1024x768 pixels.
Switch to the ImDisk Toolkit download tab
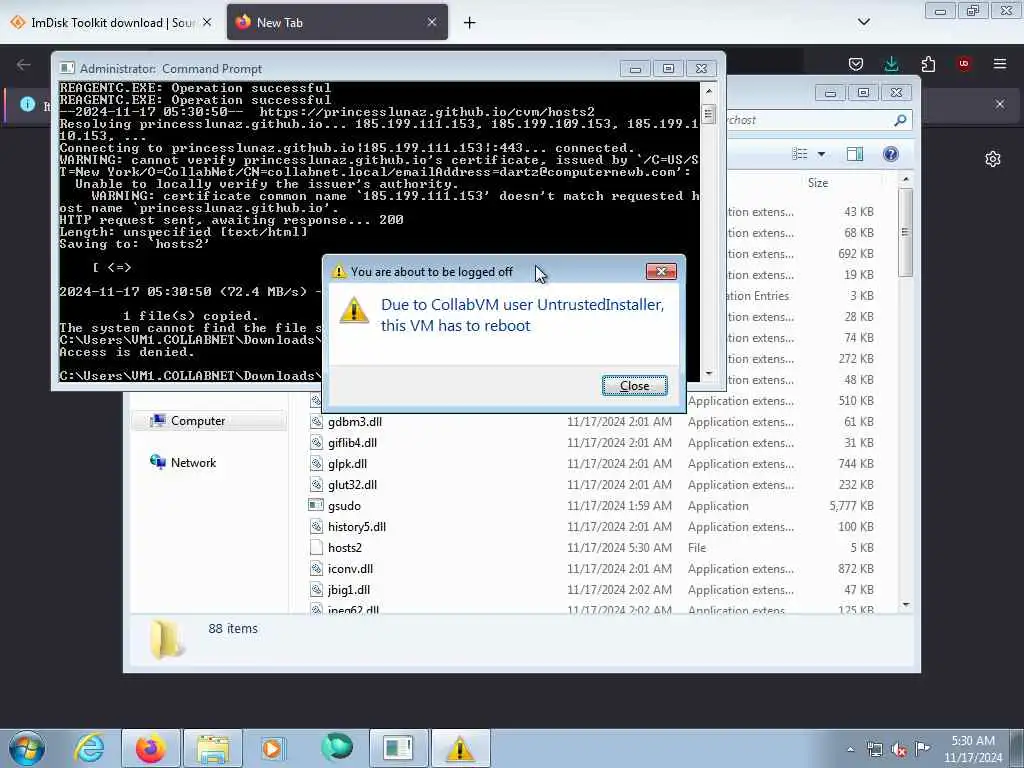point(111,23)
